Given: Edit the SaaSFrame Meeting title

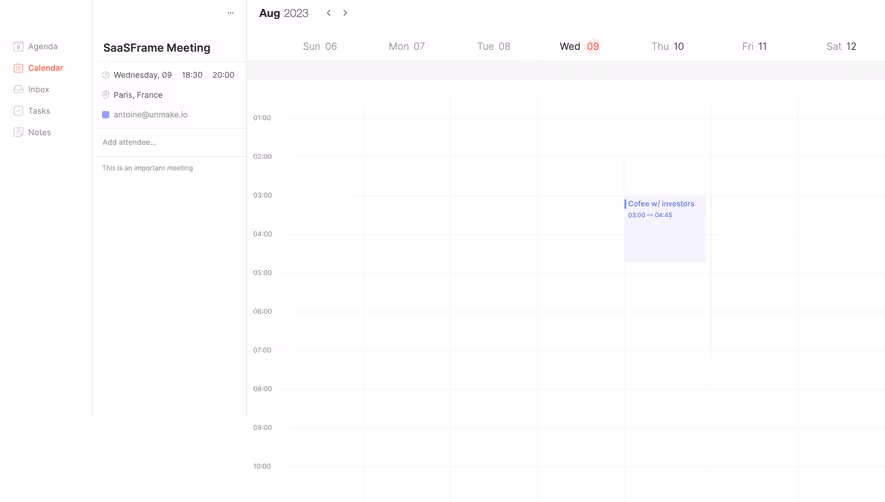Looking at the screenshot, I should coord(157,48).
